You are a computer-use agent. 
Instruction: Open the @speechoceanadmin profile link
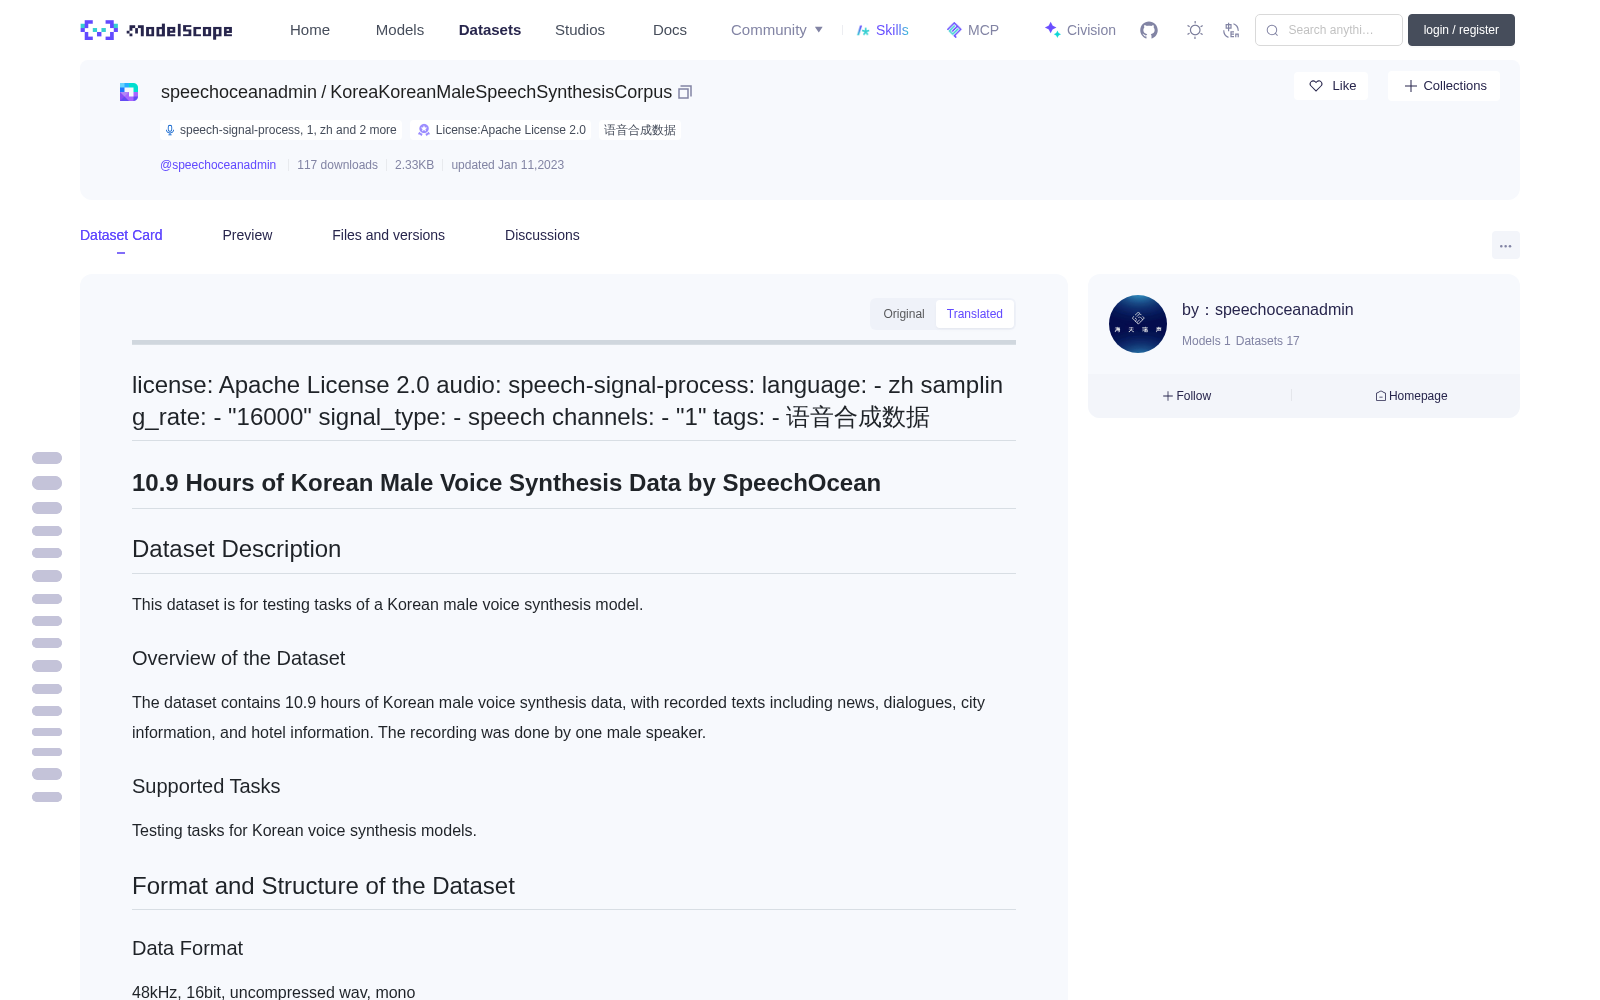(x=218, y=165)
